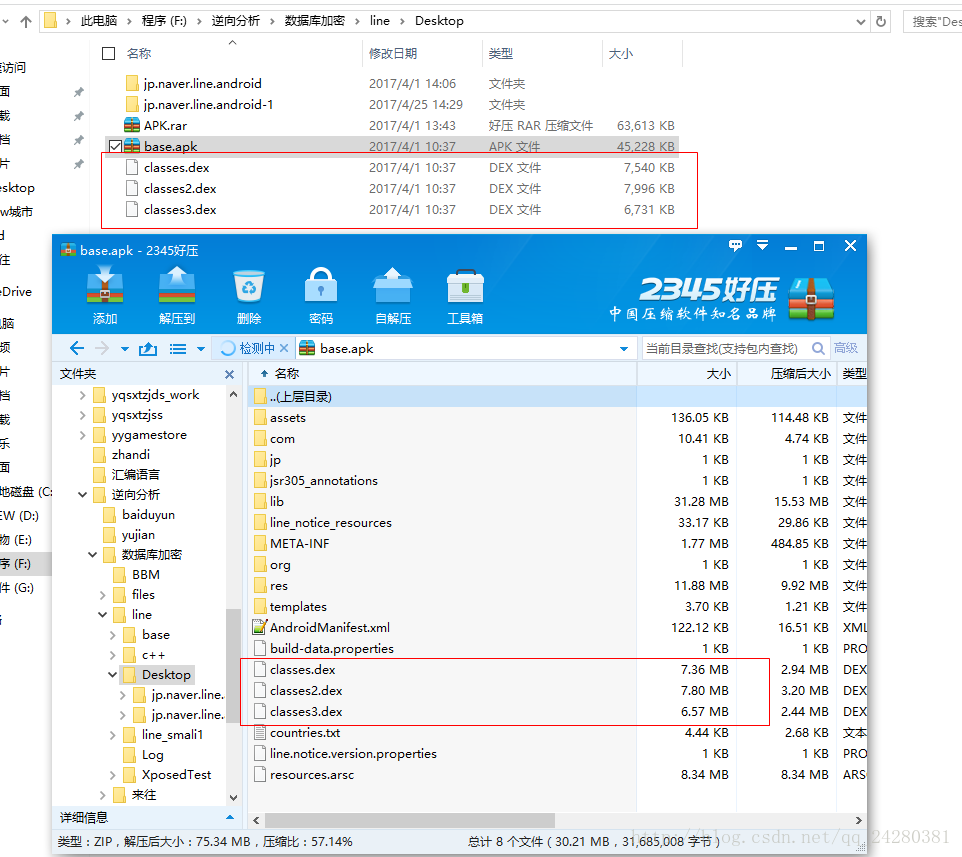Collapse the line tree node

[102, 615]
